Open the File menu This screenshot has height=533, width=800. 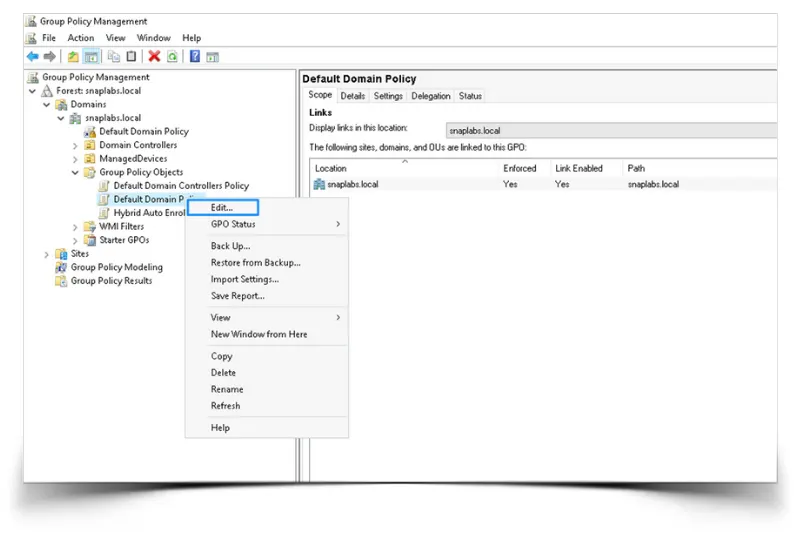(49, 38)
